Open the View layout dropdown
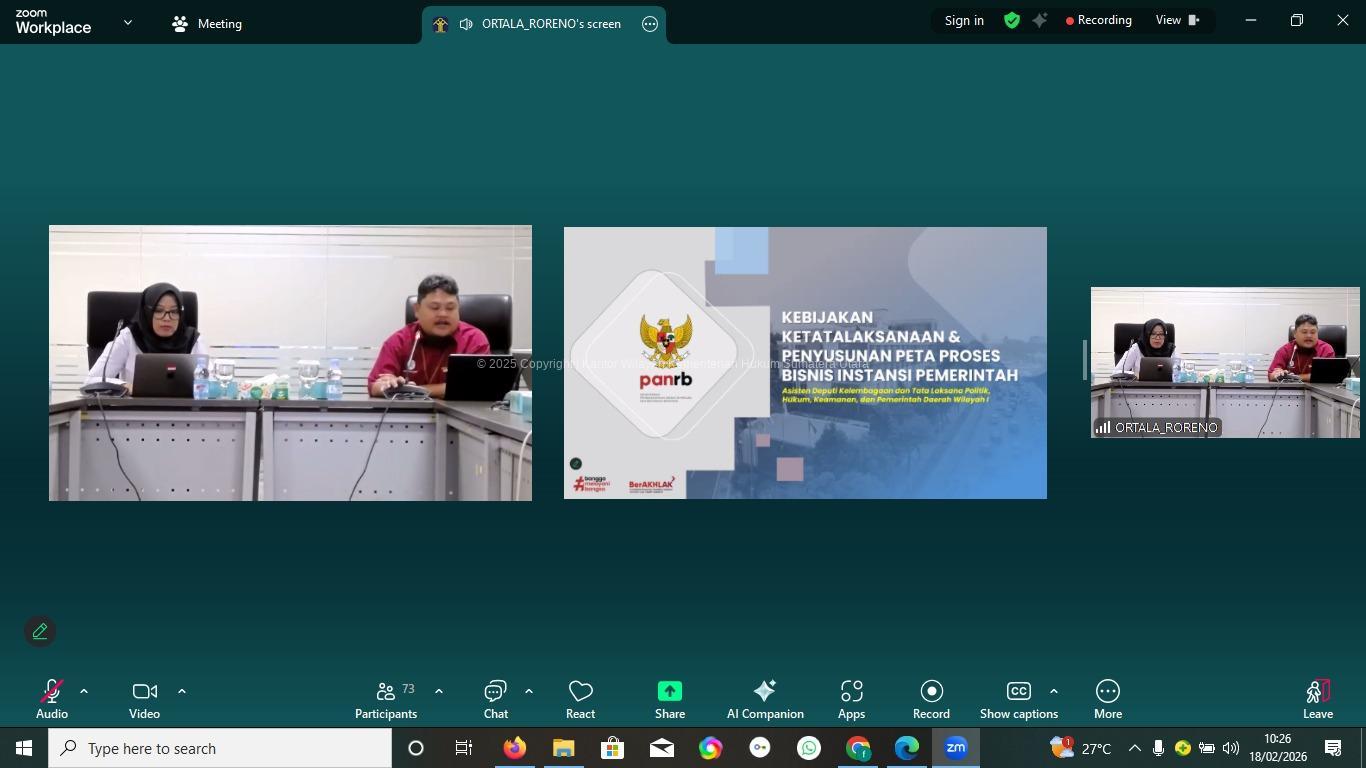Image resolution: width=1366 pixels, height=768 pixels. (x=1177, y=21)
